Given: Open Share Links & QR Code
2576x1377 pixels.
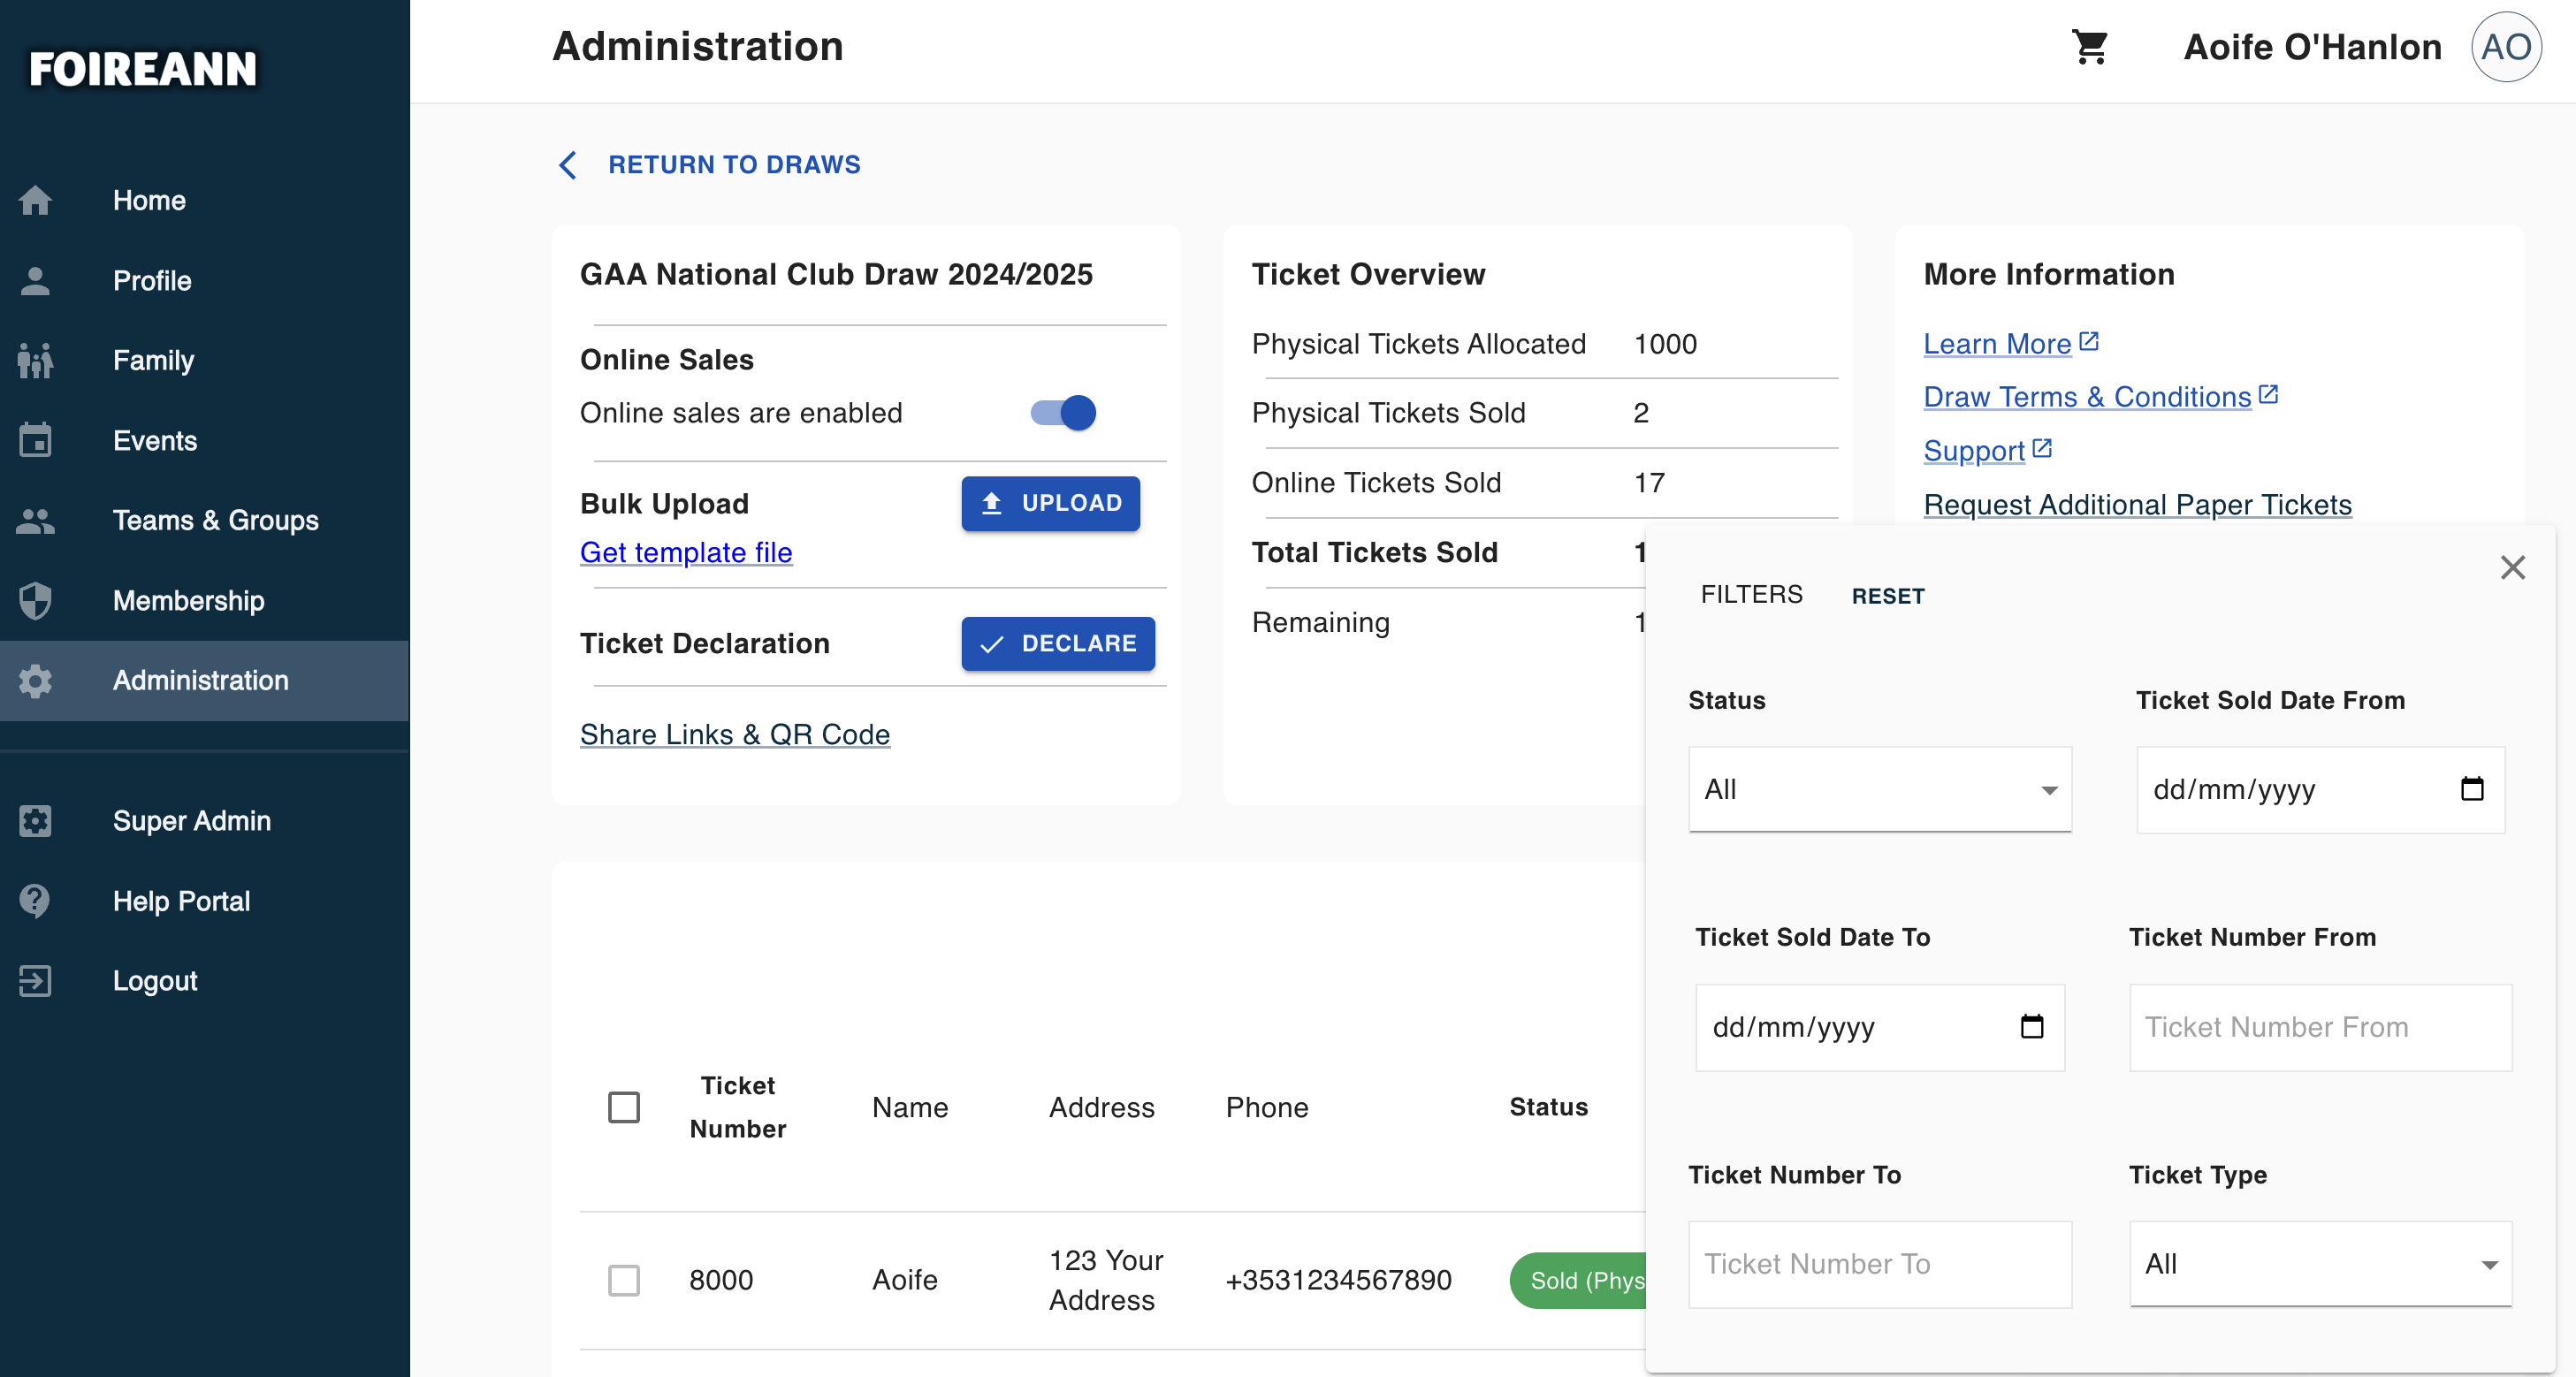Looking at the screenshot, I should pos(735,734).
